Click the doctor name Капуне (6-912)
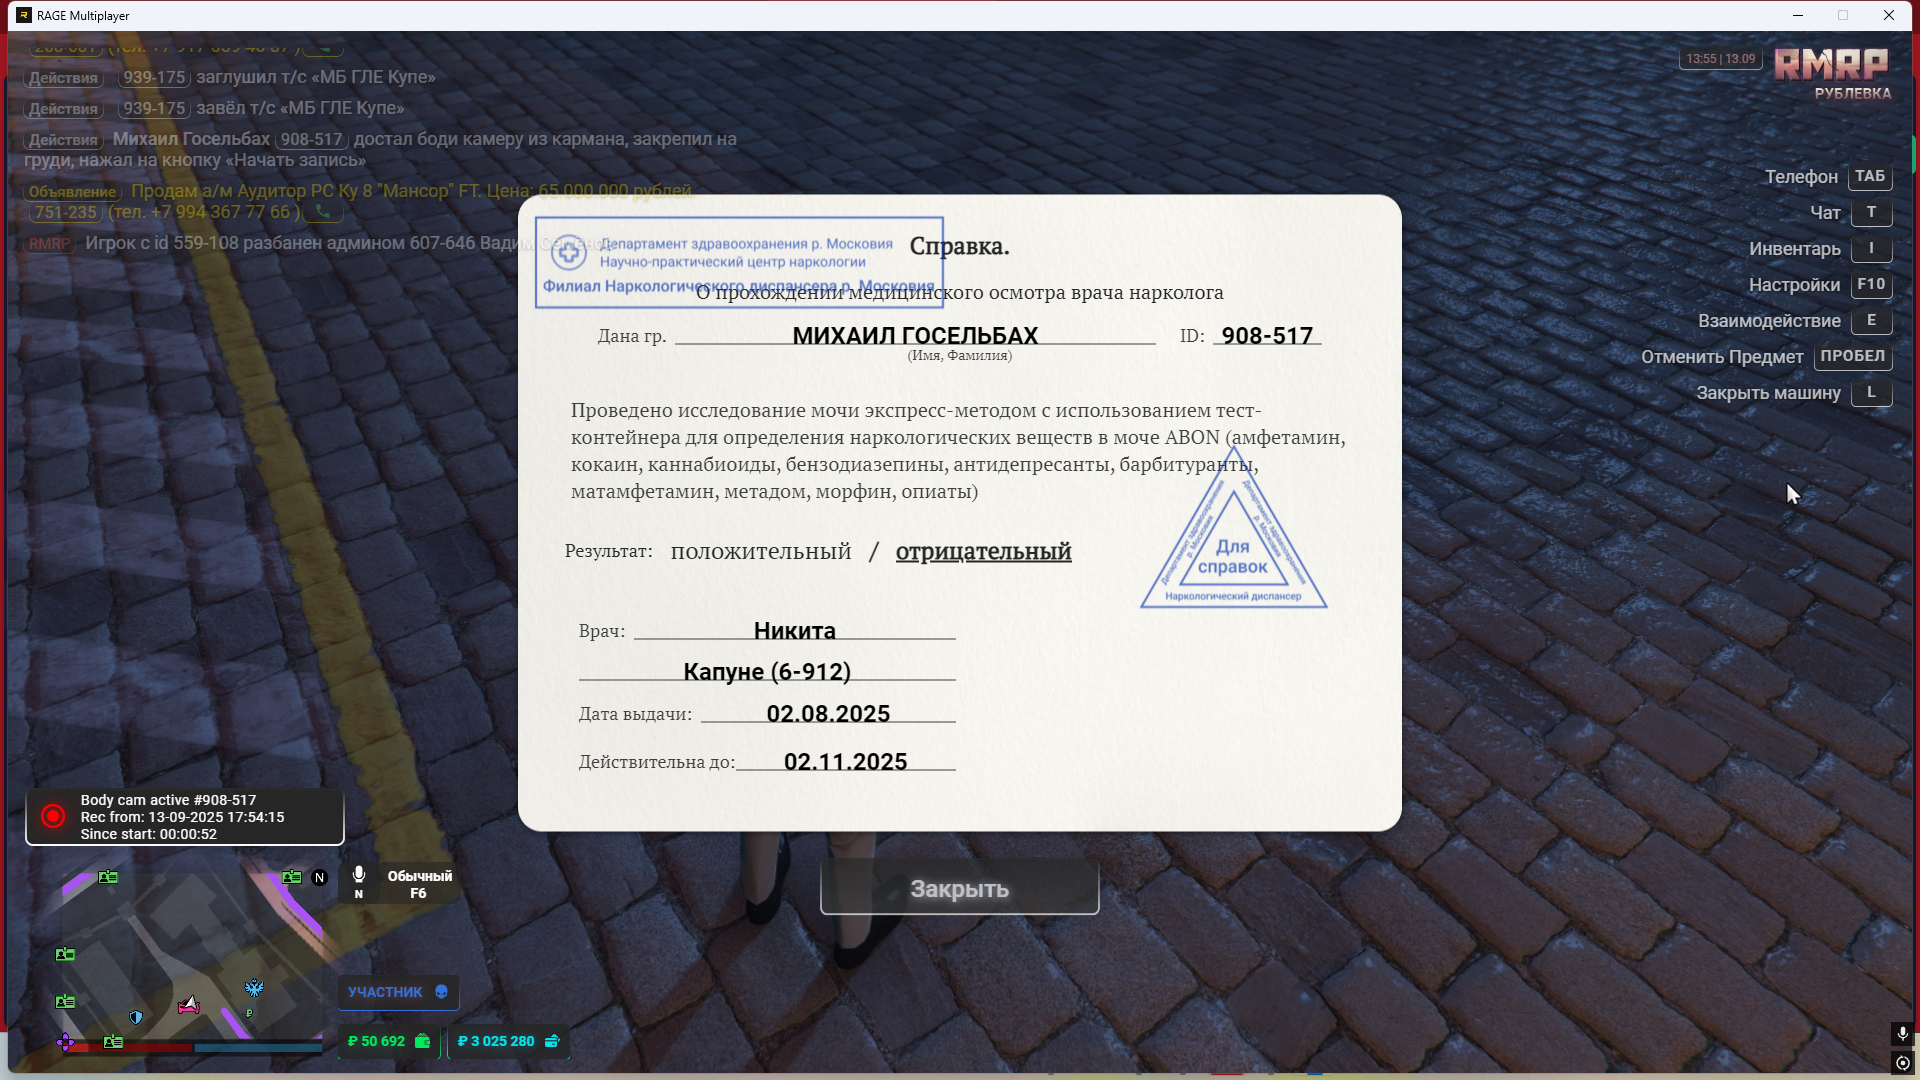The height and width of the screenshot is (1080, 1920). 767,672
